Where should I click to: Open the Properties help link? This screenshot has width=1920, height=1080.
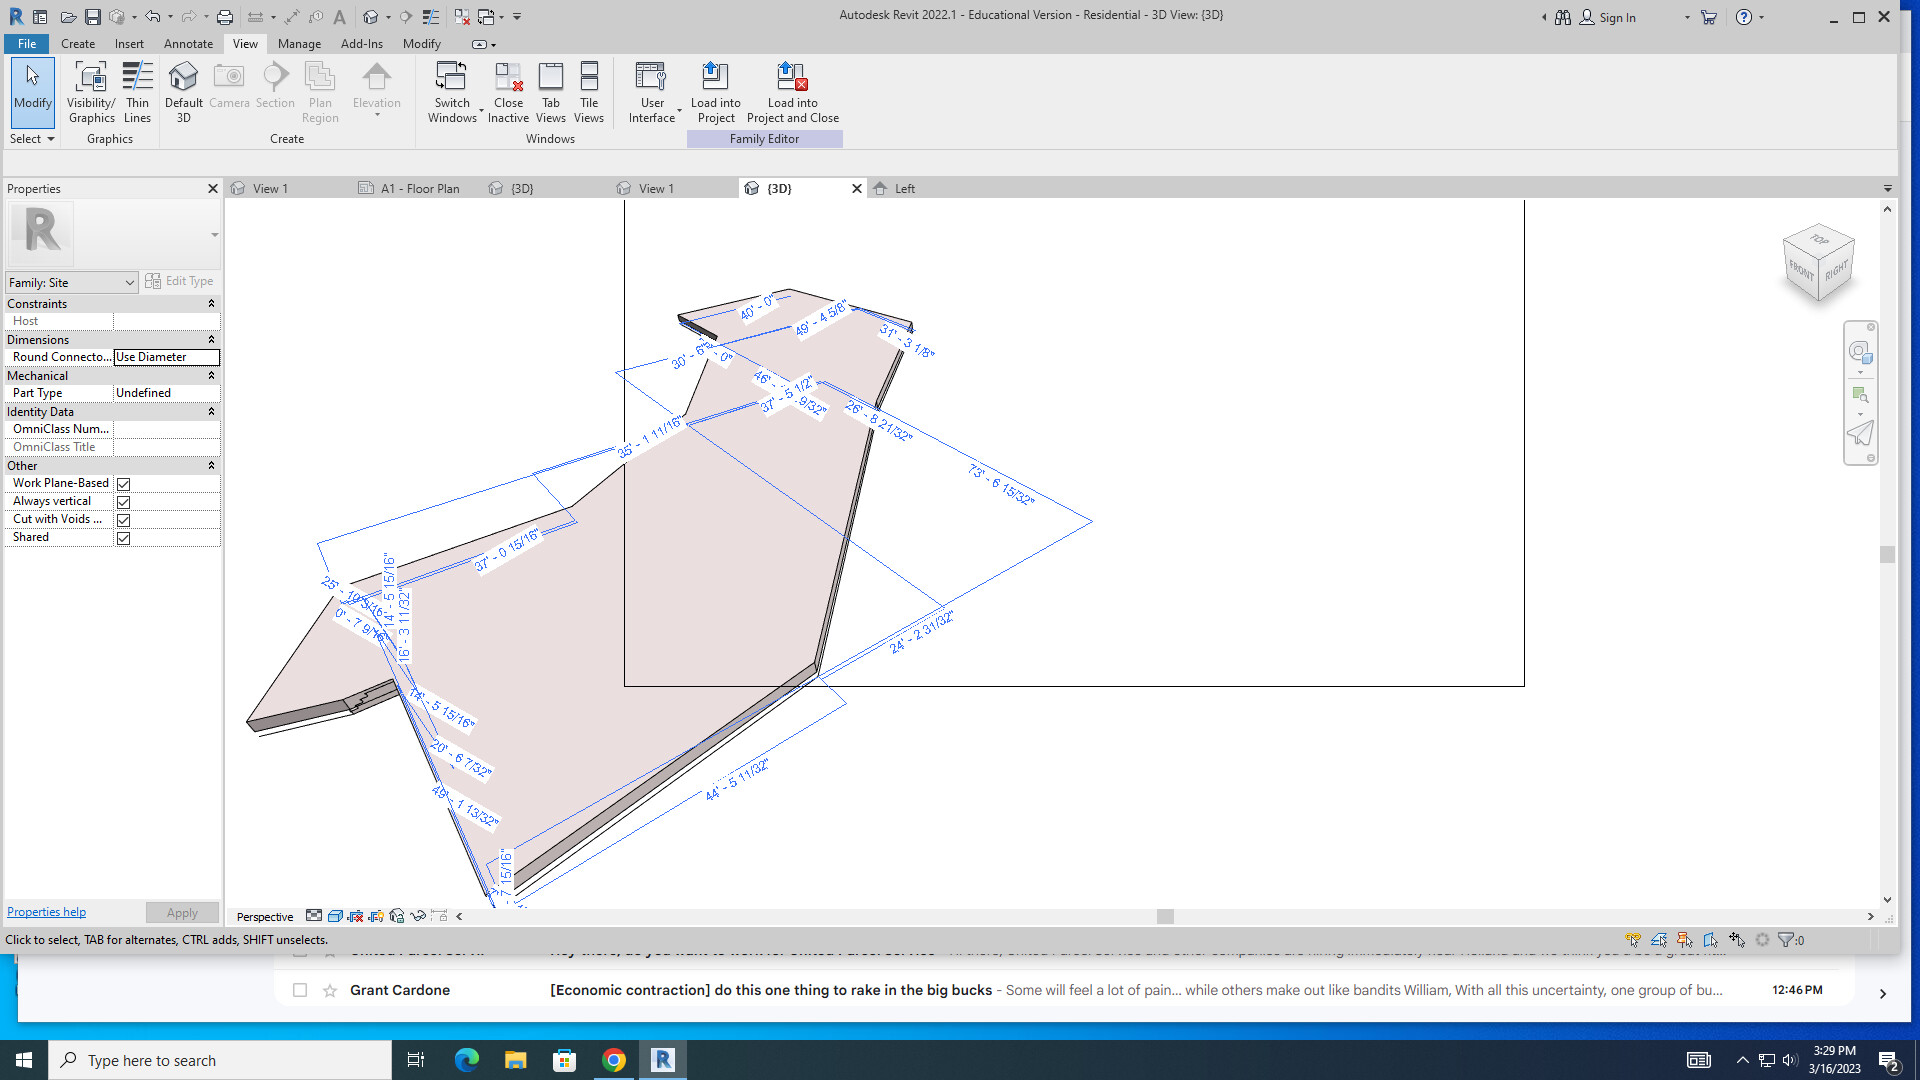tap(46, 912)
